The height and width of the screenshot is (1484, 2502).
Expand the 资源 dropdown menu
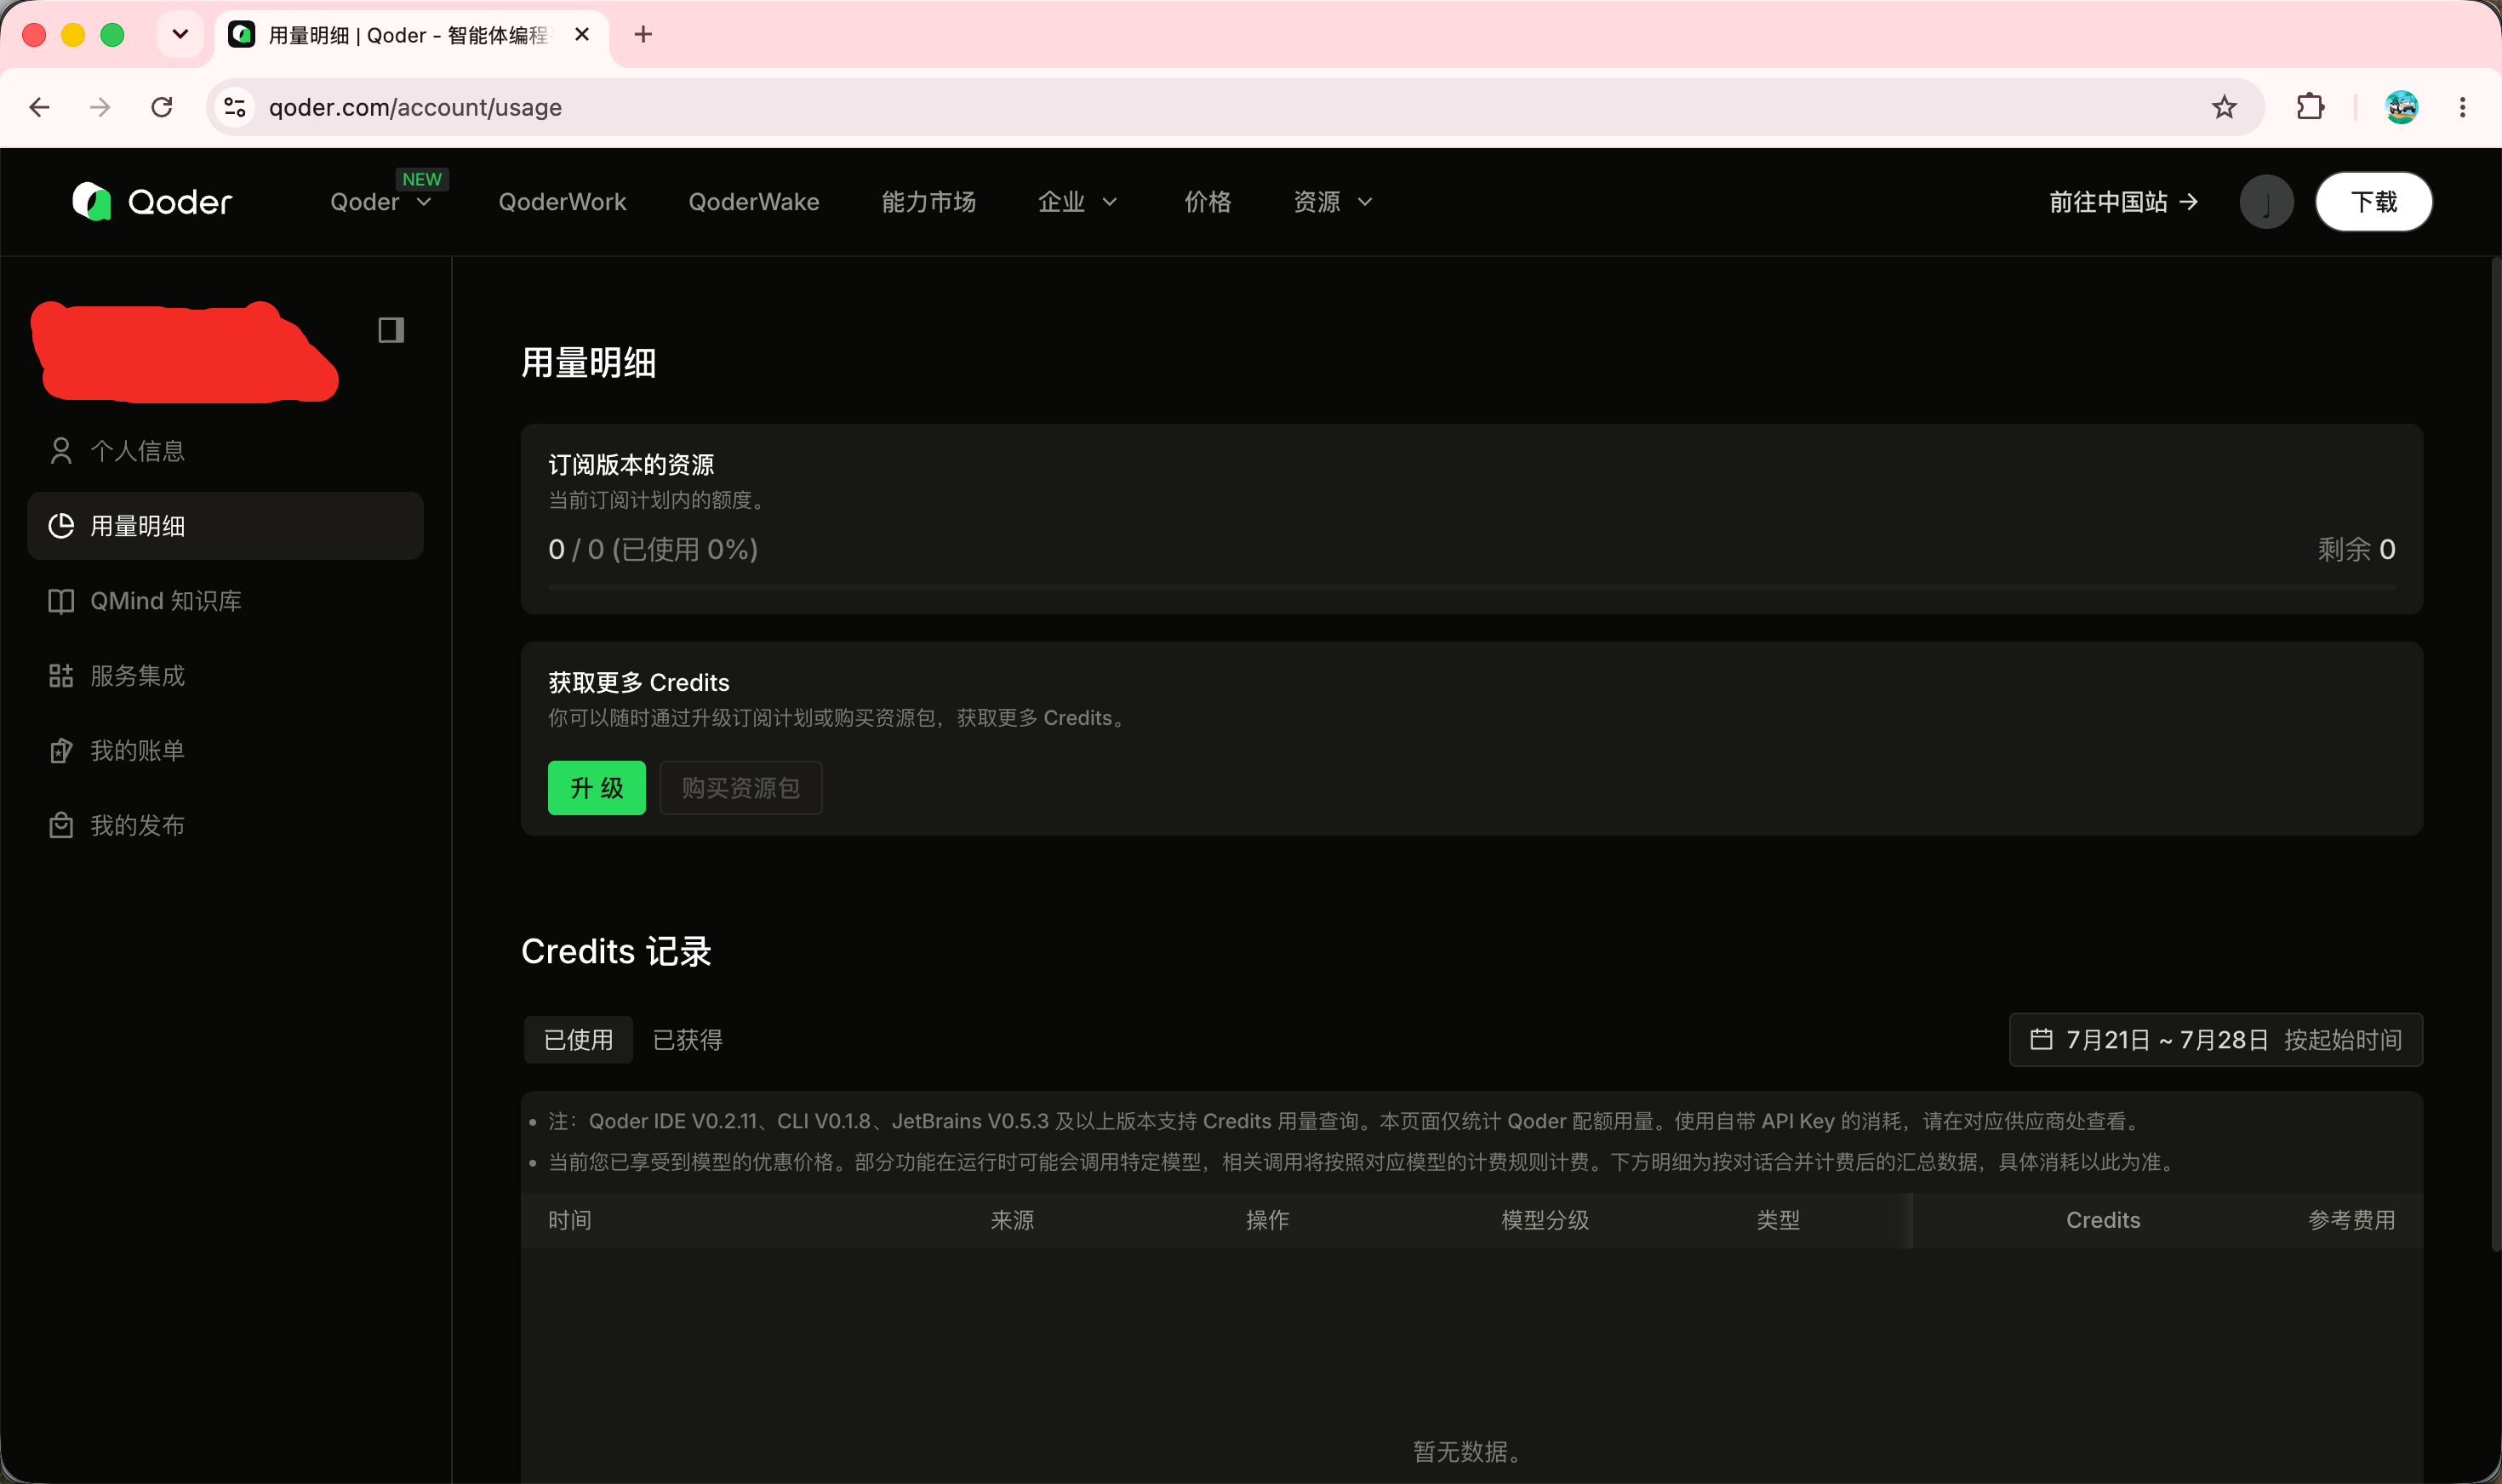click(1333, 202)
